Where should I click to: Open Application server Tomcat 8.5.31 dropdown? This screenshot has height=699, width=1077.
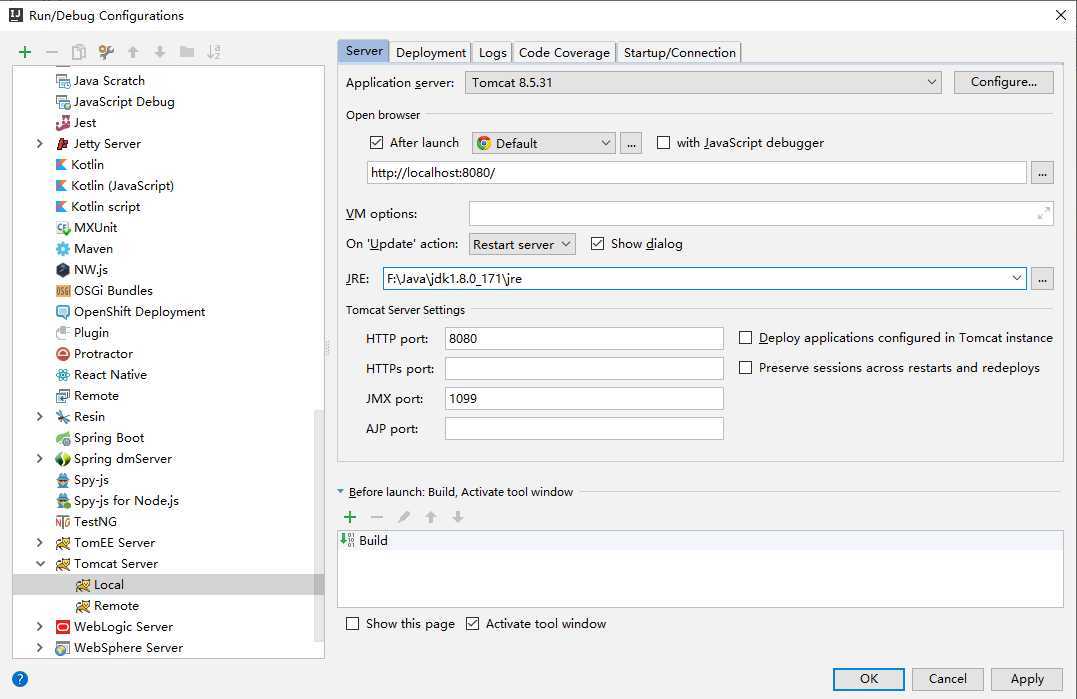(x=703, y=82)
